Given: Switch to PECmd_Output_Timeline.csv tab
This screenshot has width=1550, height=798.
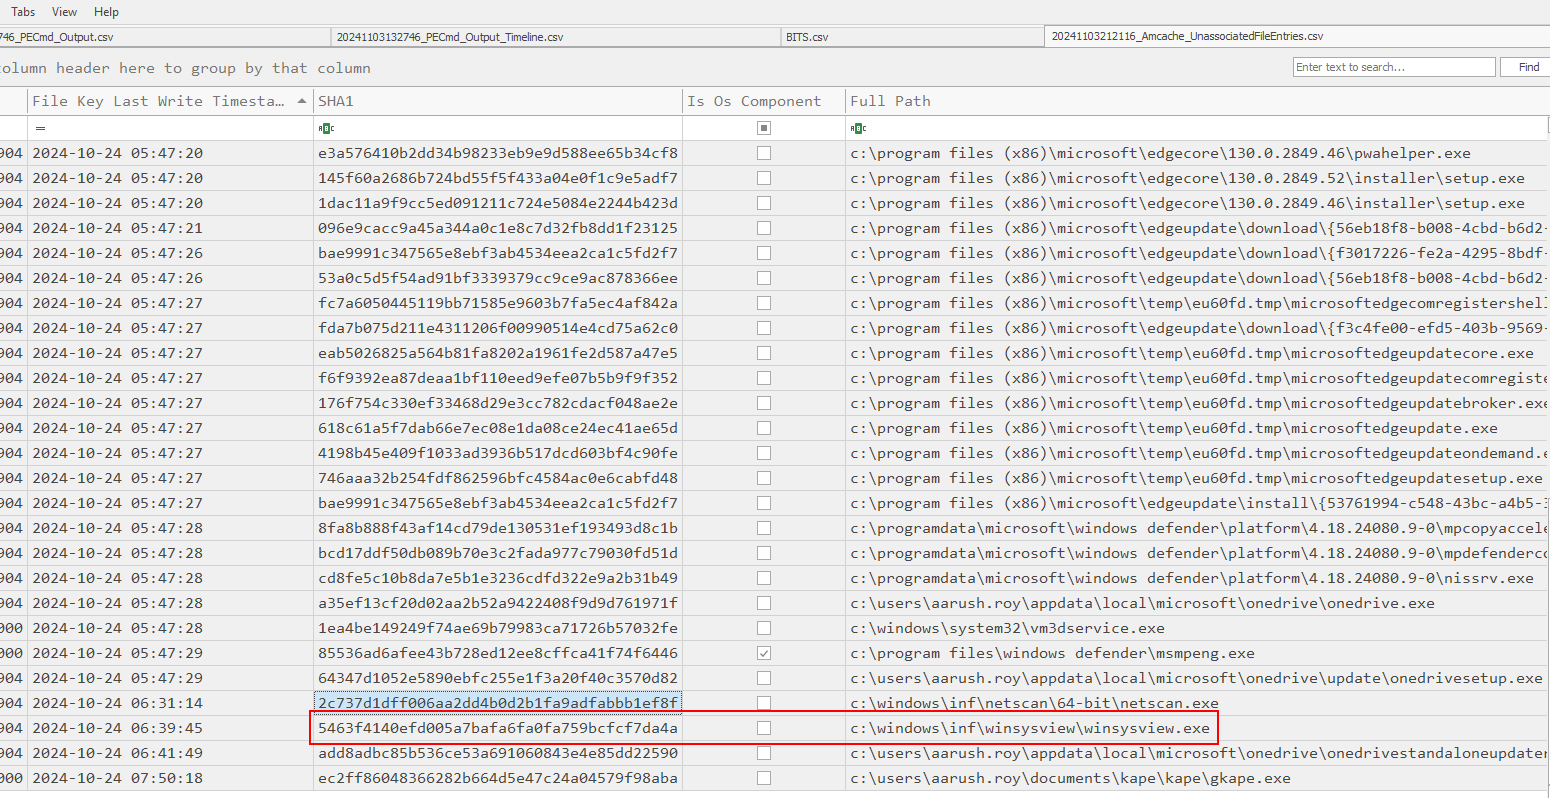Looking at the screenshot, I should [450, 37].
